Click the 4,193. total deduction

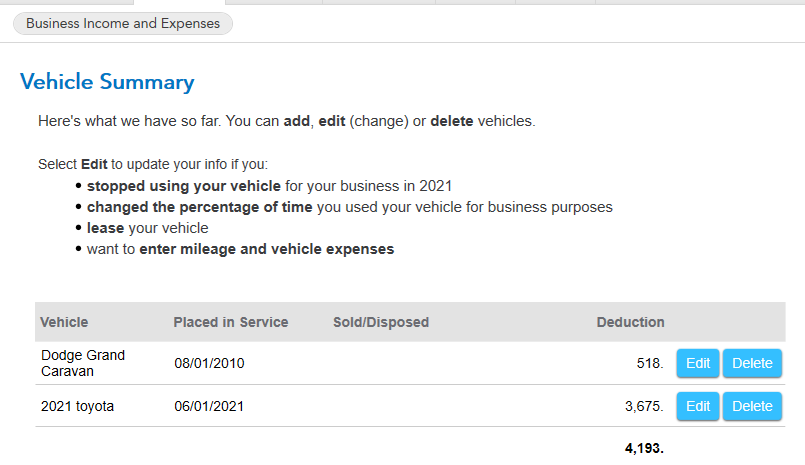click(644, 448)
